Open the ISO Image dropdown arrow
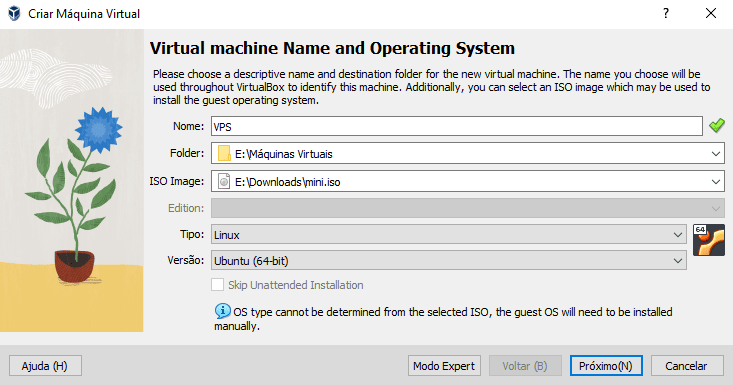Screen dimensions: 733x385 pyautogui.click(x=715, y=182)
